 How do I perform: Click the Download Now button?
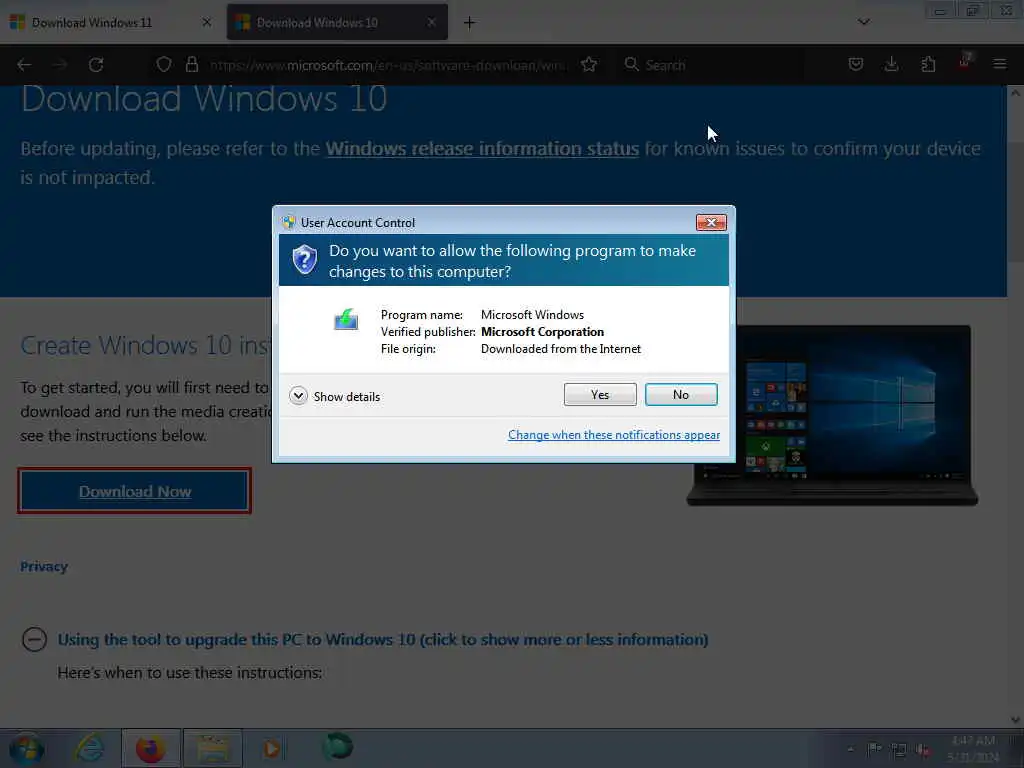135,491
